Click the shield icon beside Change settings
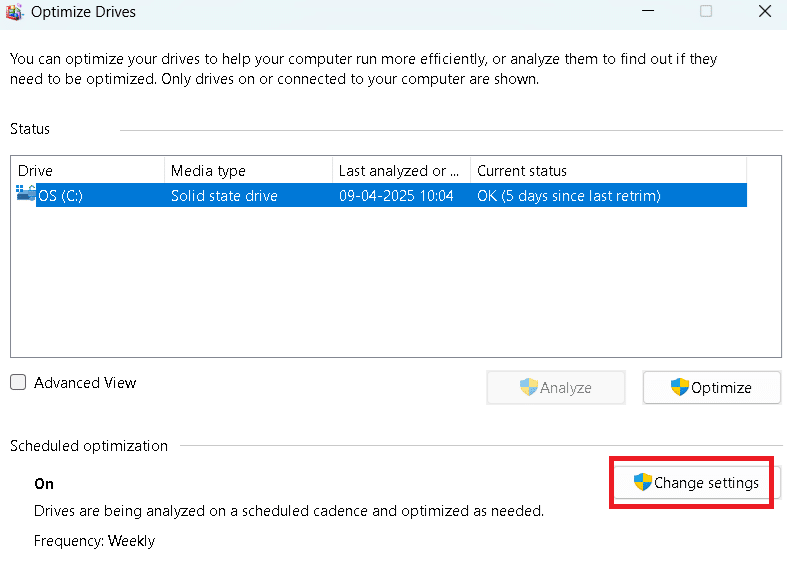 click(643, 483)
